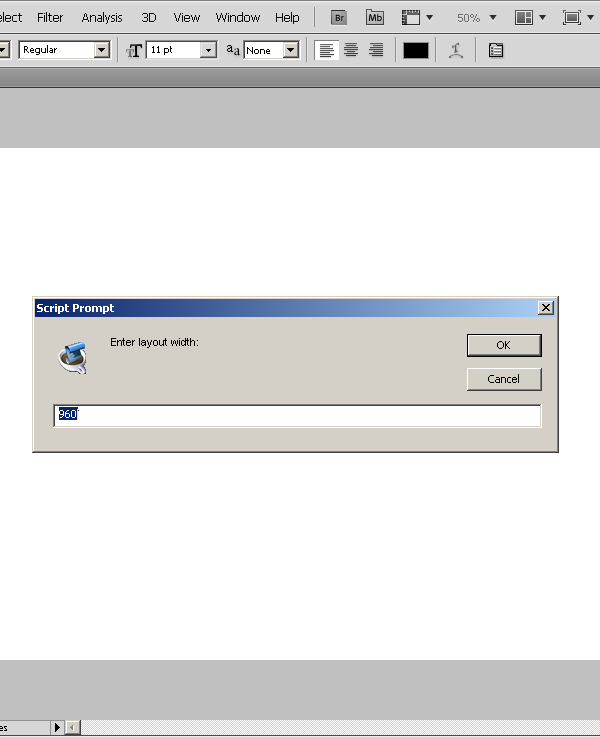Launch Adobe Bridge with the Br icon
Screen dimensions: 600x738
coord(339,18)
